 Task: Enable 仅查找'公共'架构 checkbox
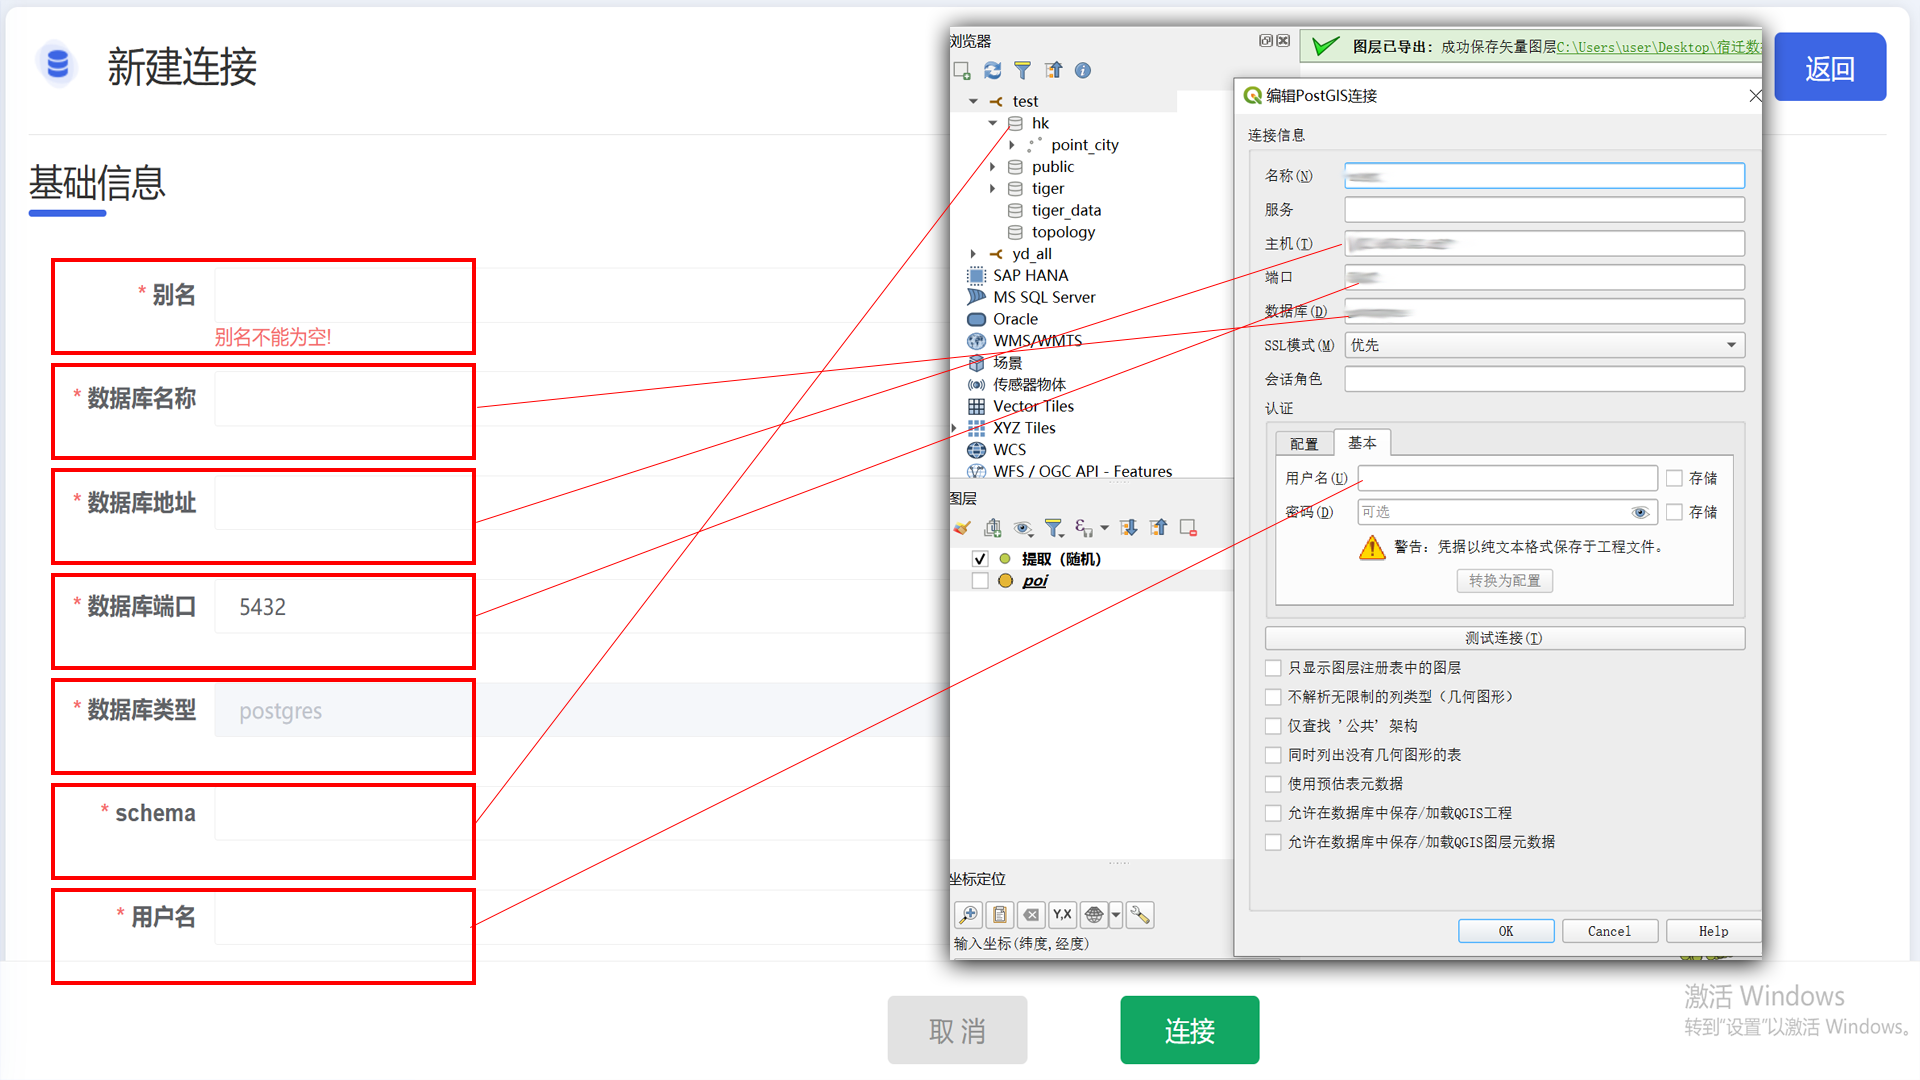pos(1273,725)
